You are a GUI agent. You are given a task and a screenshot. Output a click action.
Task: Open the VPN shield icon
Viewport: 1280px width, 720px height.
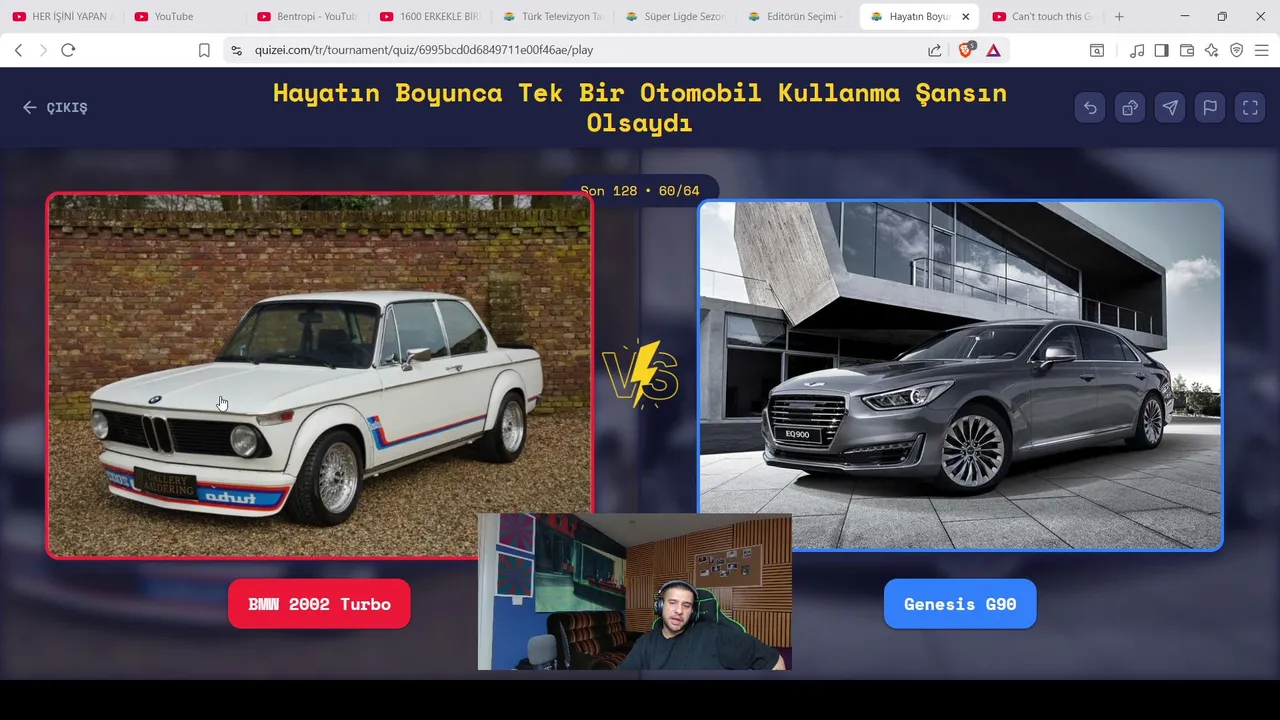(1236, 50)
